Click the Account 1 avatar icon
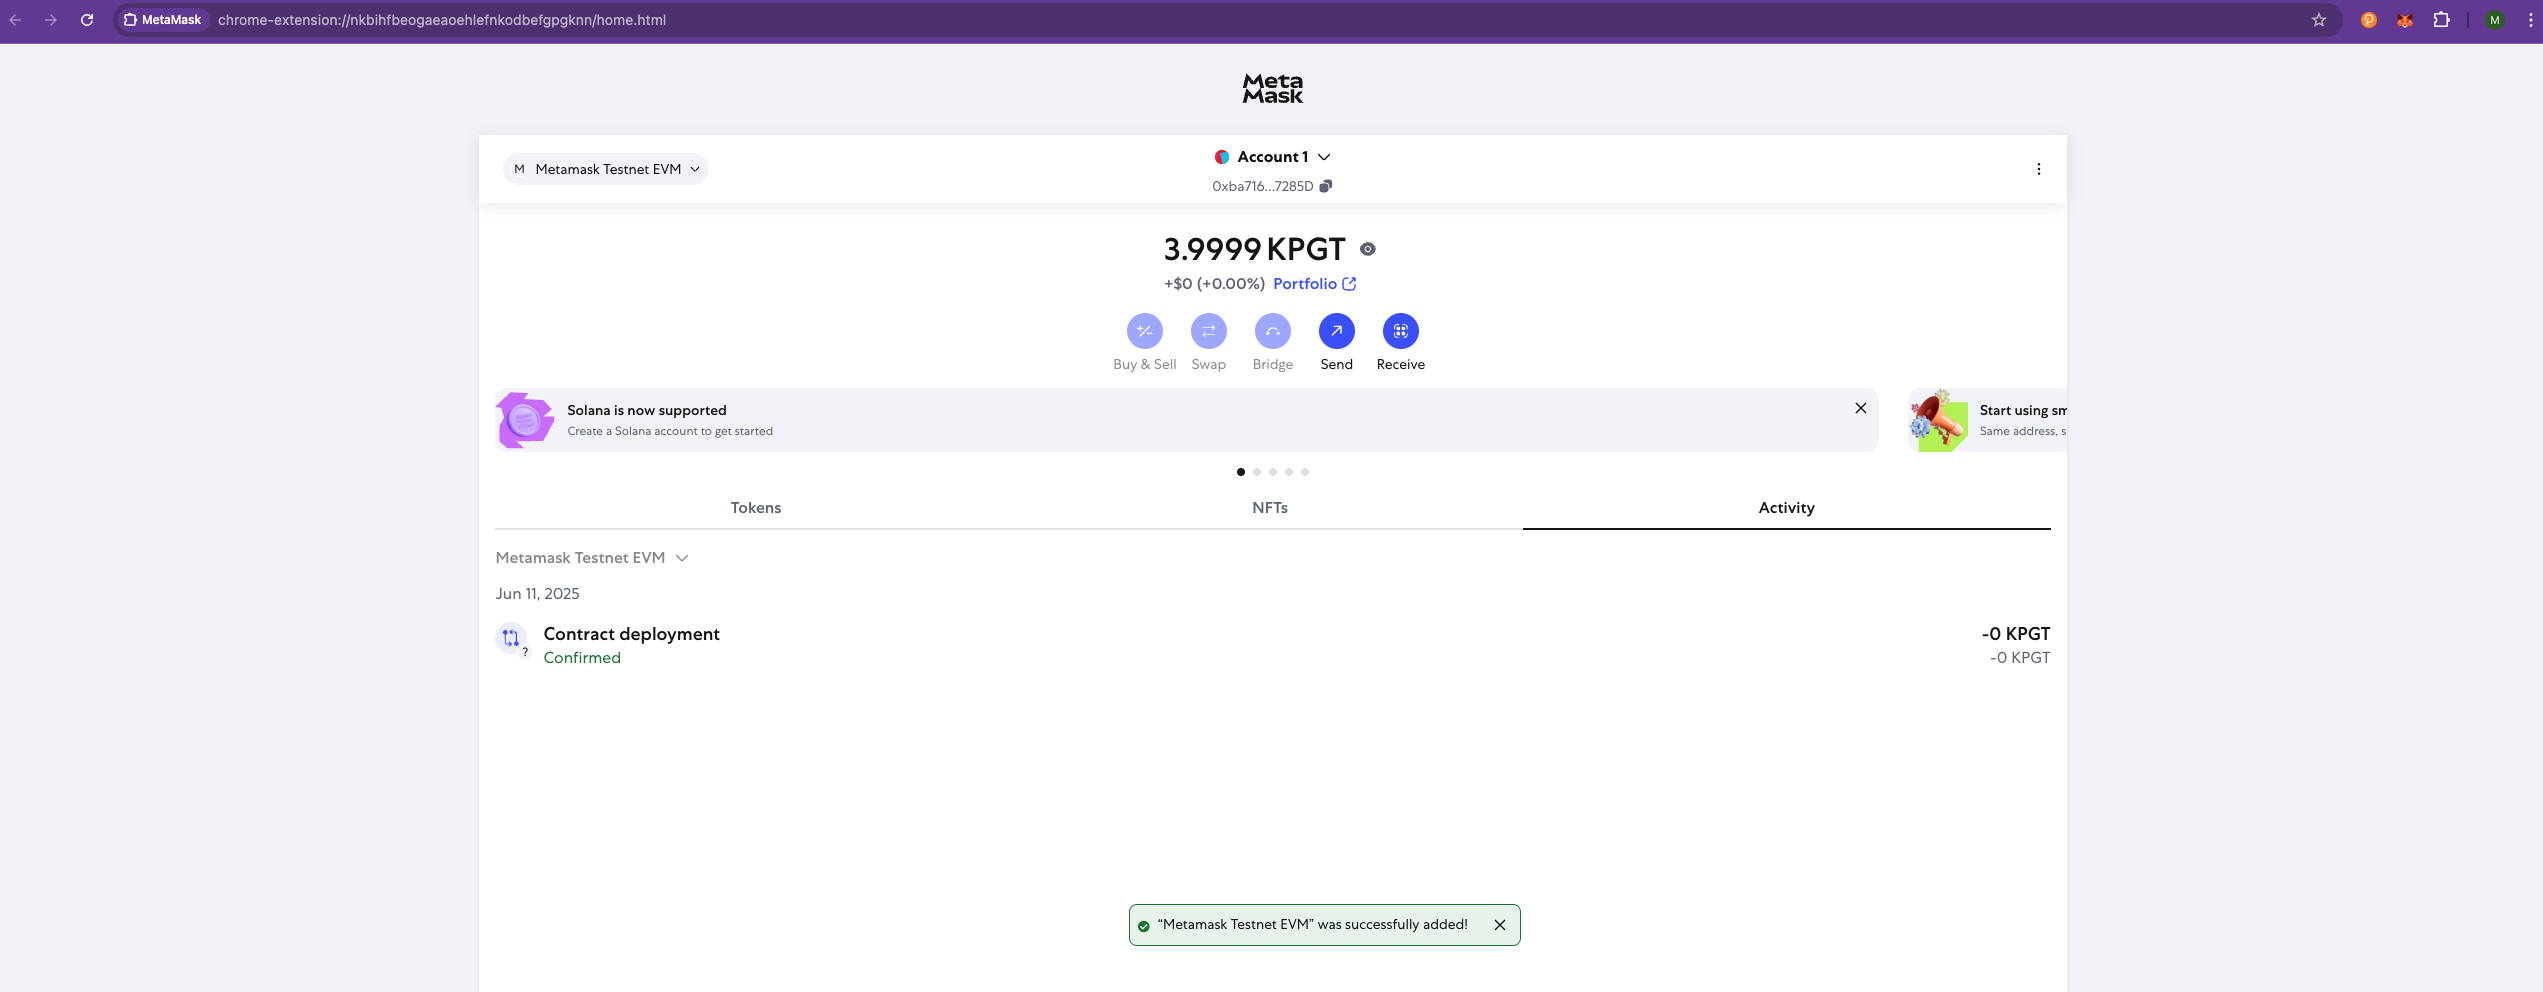The height and width of the screenshot is (992, 2543). click(1221, 157)
